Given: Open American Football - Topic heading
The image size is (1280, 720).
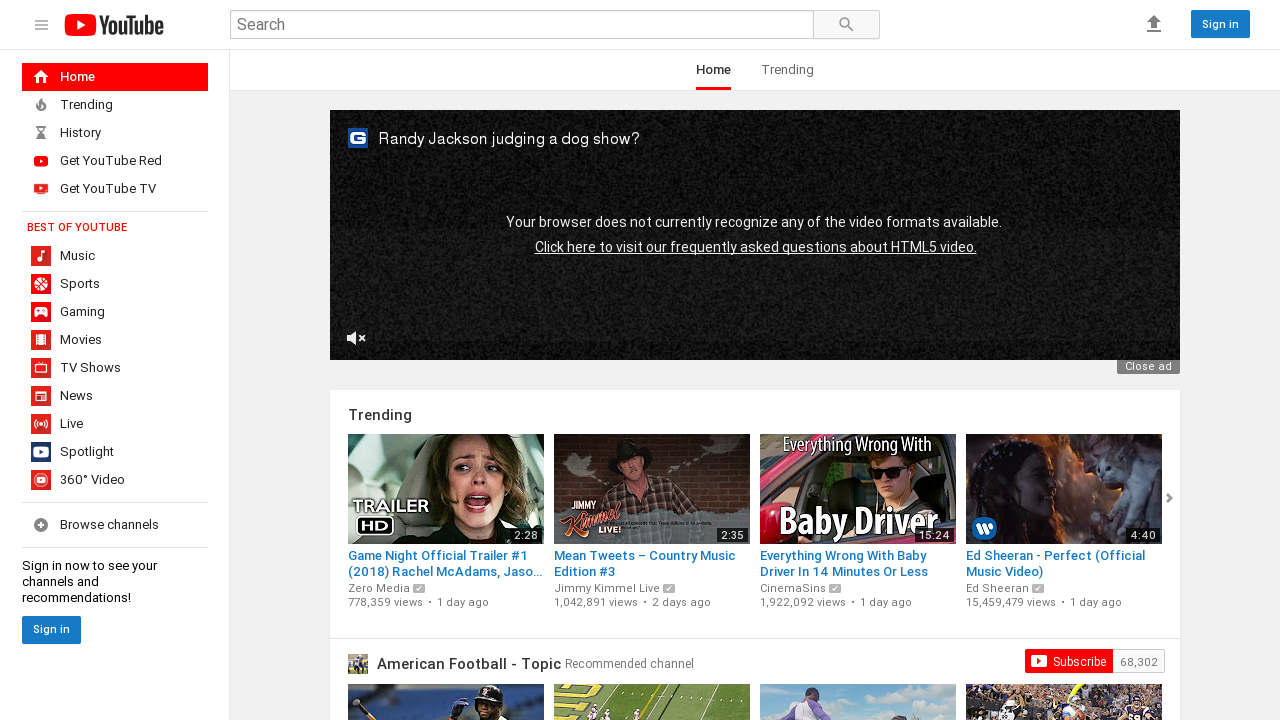Looking at the screenshot, I should (x=469, y=663).
